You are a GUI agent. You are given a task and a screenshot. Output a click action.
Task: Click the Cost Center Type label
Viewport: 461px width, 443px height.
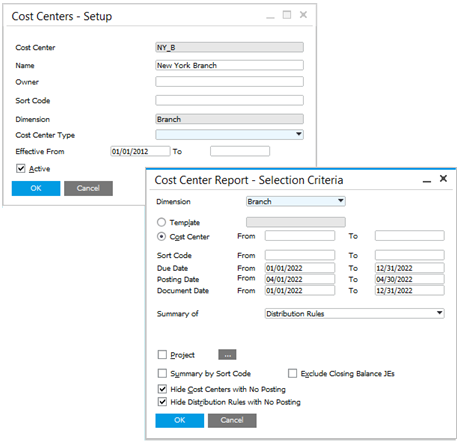[x=45, y=135]
